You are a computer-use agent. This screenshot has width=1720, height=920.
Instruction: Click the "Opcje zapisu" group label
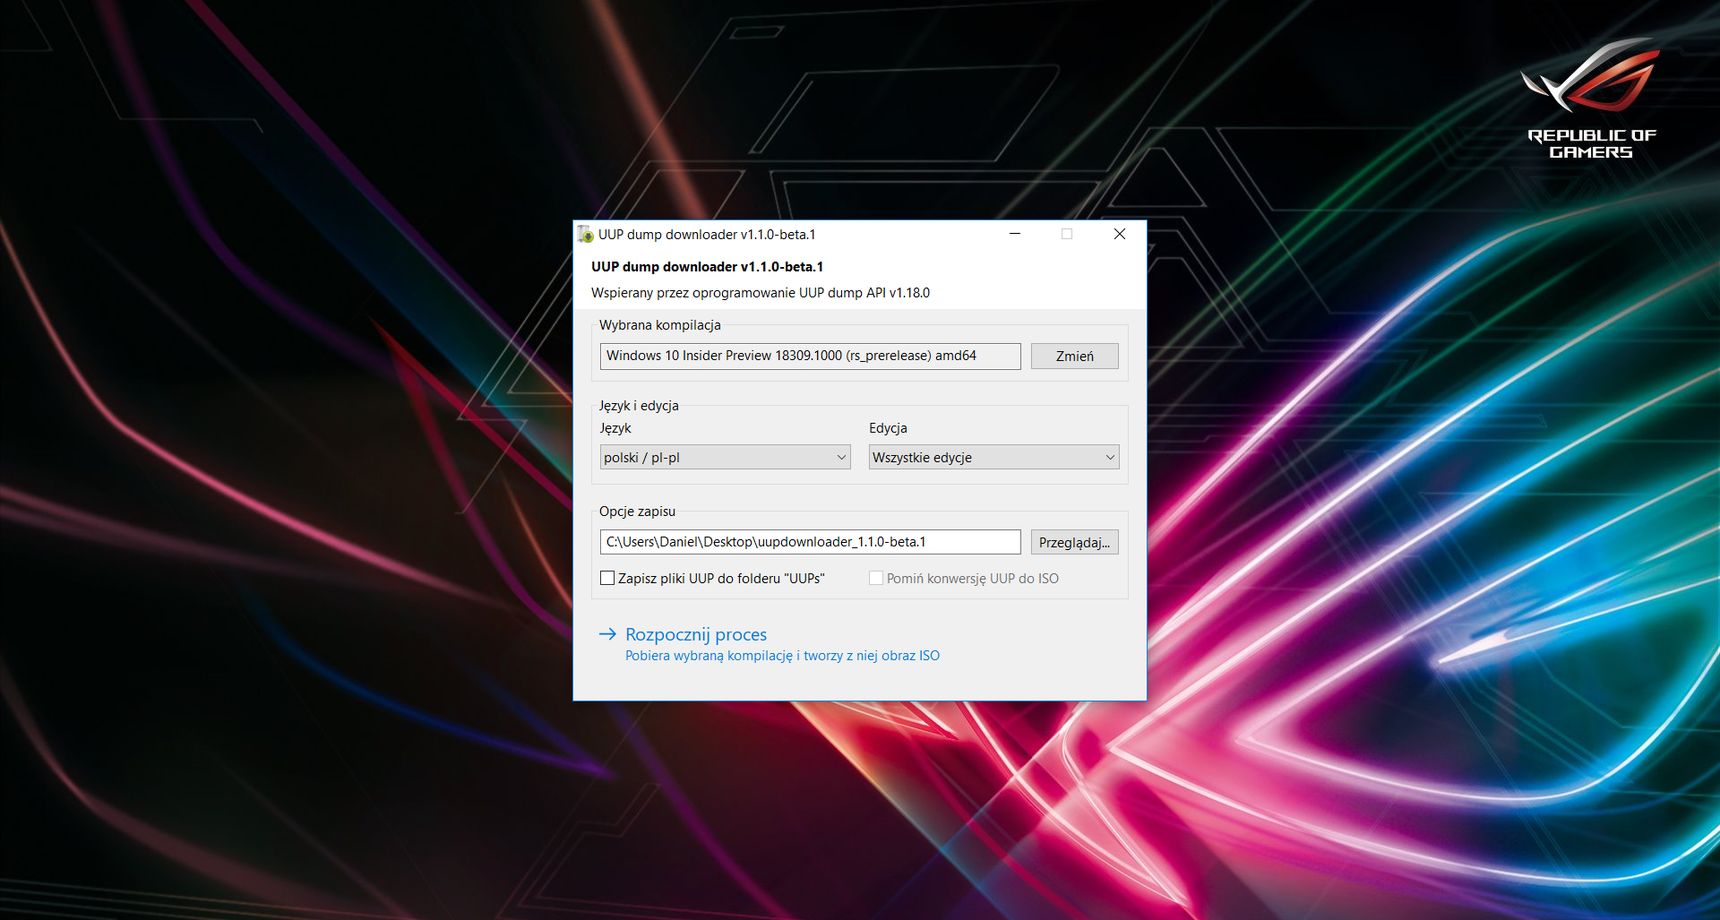tap(637, 511)
